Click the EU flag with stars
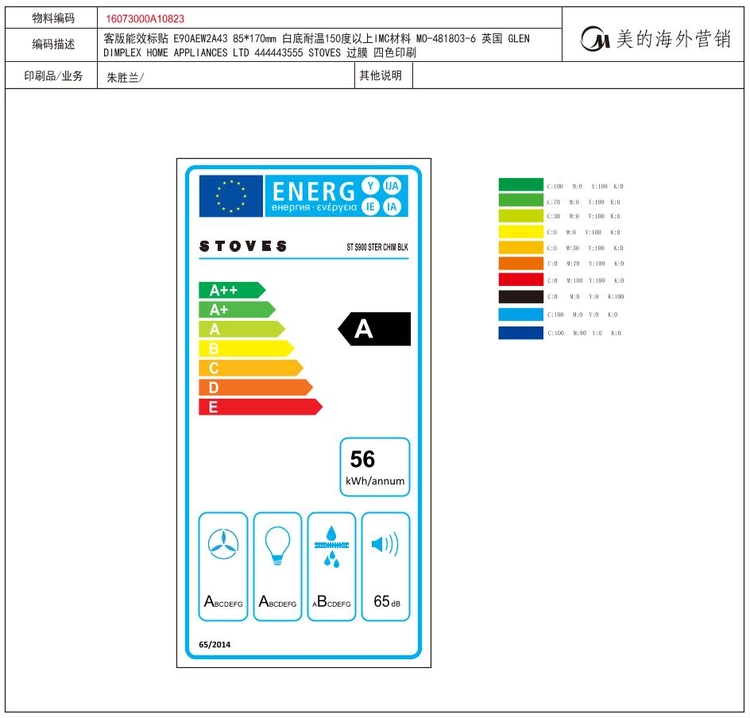The height and width of the screenshot is (718, 750). pyautogui.click(x=231, y=196)
